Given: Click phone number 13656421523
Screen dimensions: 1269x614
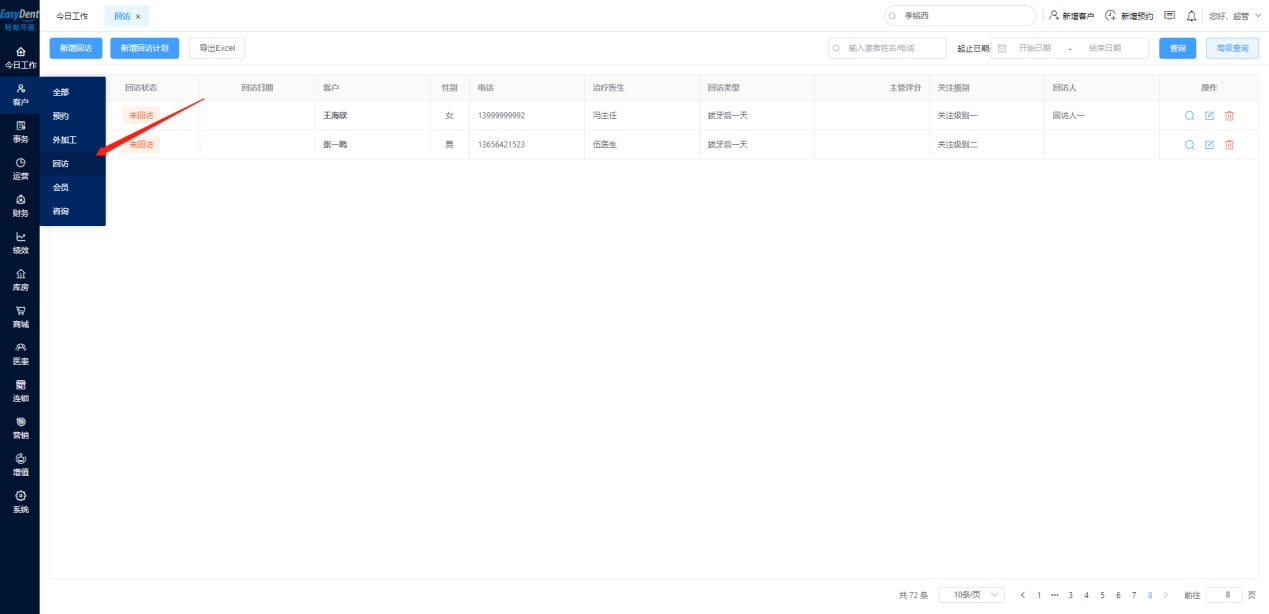Looking at the screenshot, I should [501, 145].
